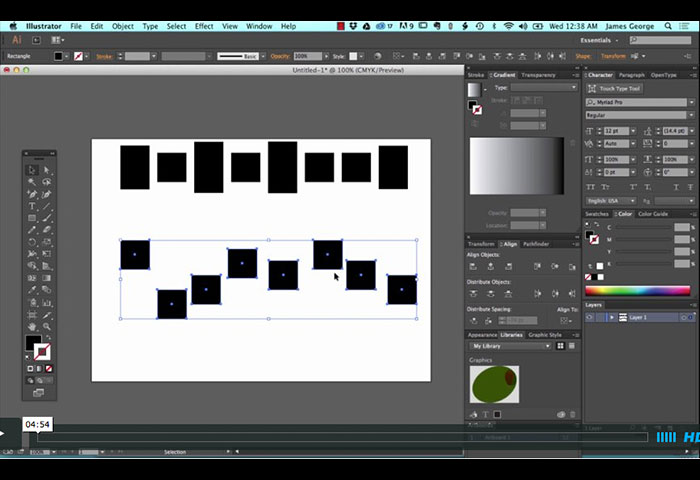Switch to the Graphic Style tab

coord(545,335)
